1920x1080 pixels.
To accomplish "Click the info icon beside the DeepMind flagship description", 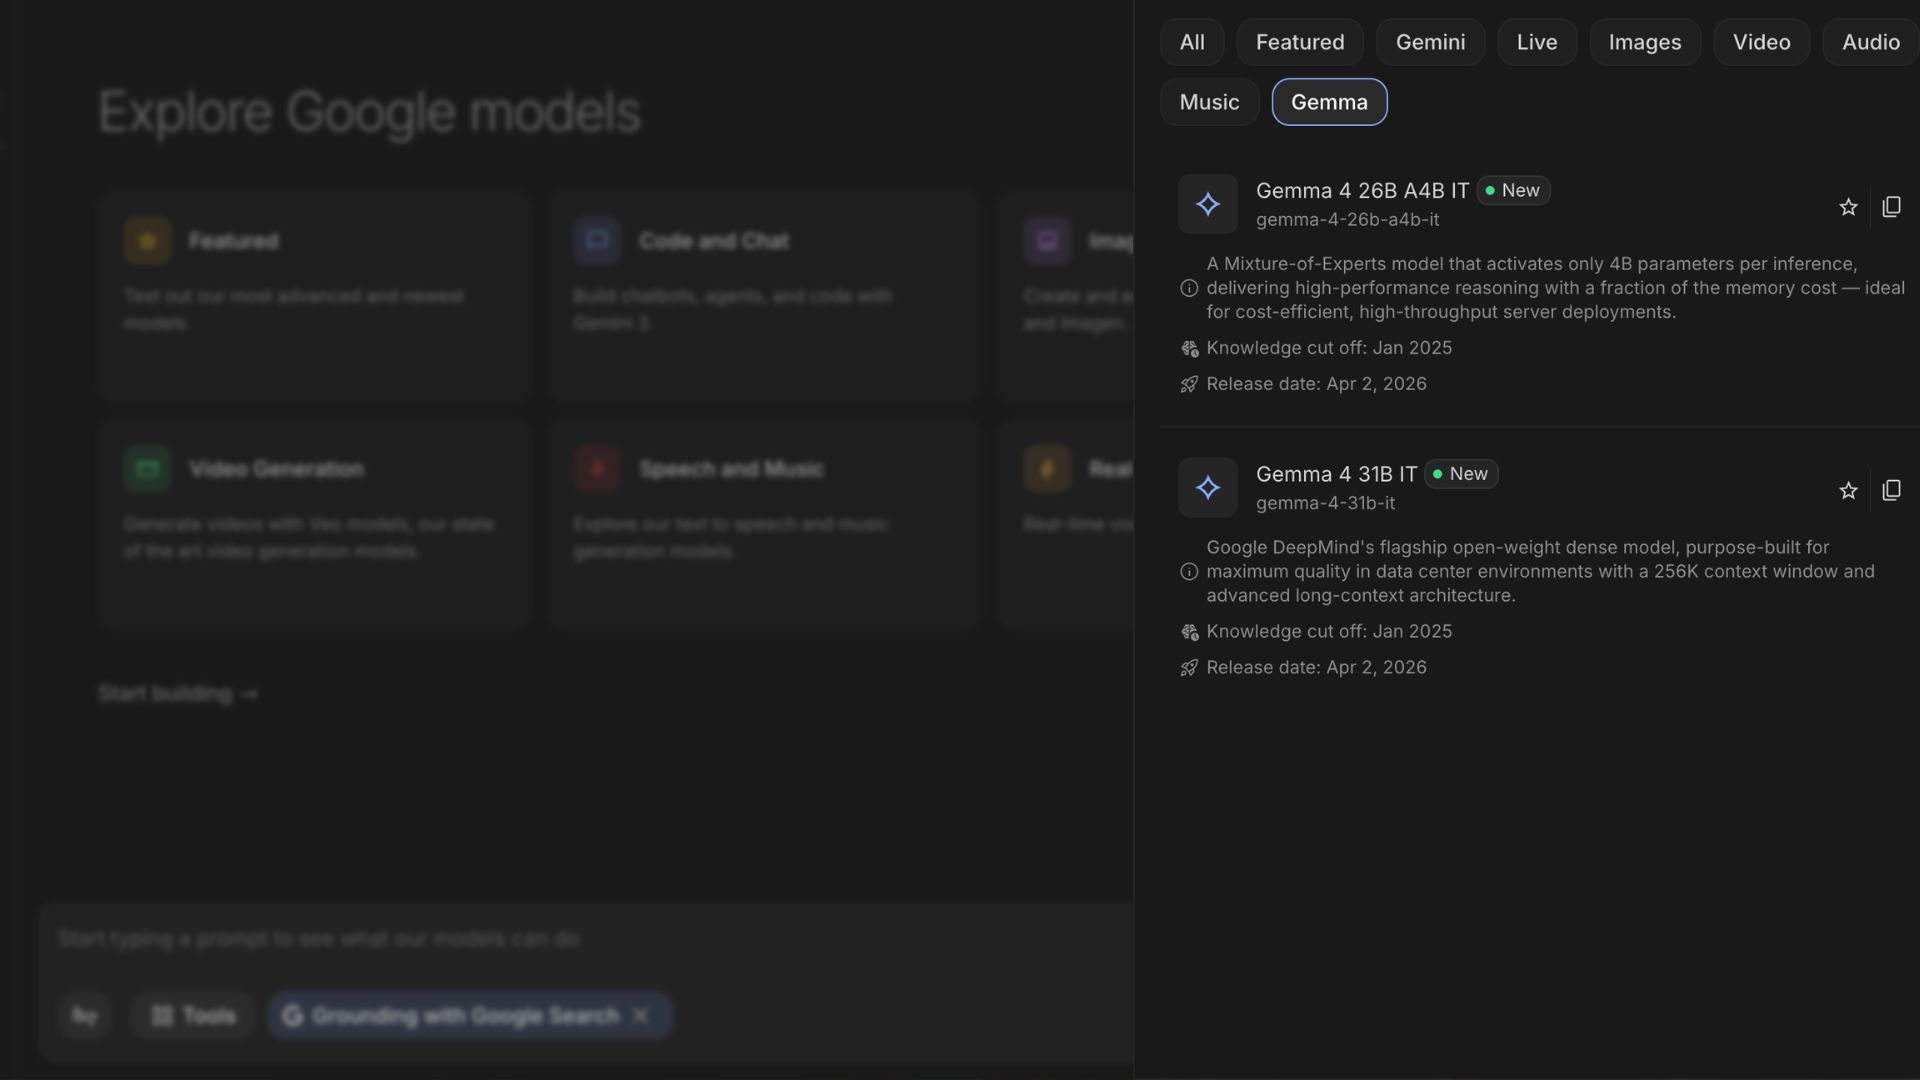I will coord(1189,572).
